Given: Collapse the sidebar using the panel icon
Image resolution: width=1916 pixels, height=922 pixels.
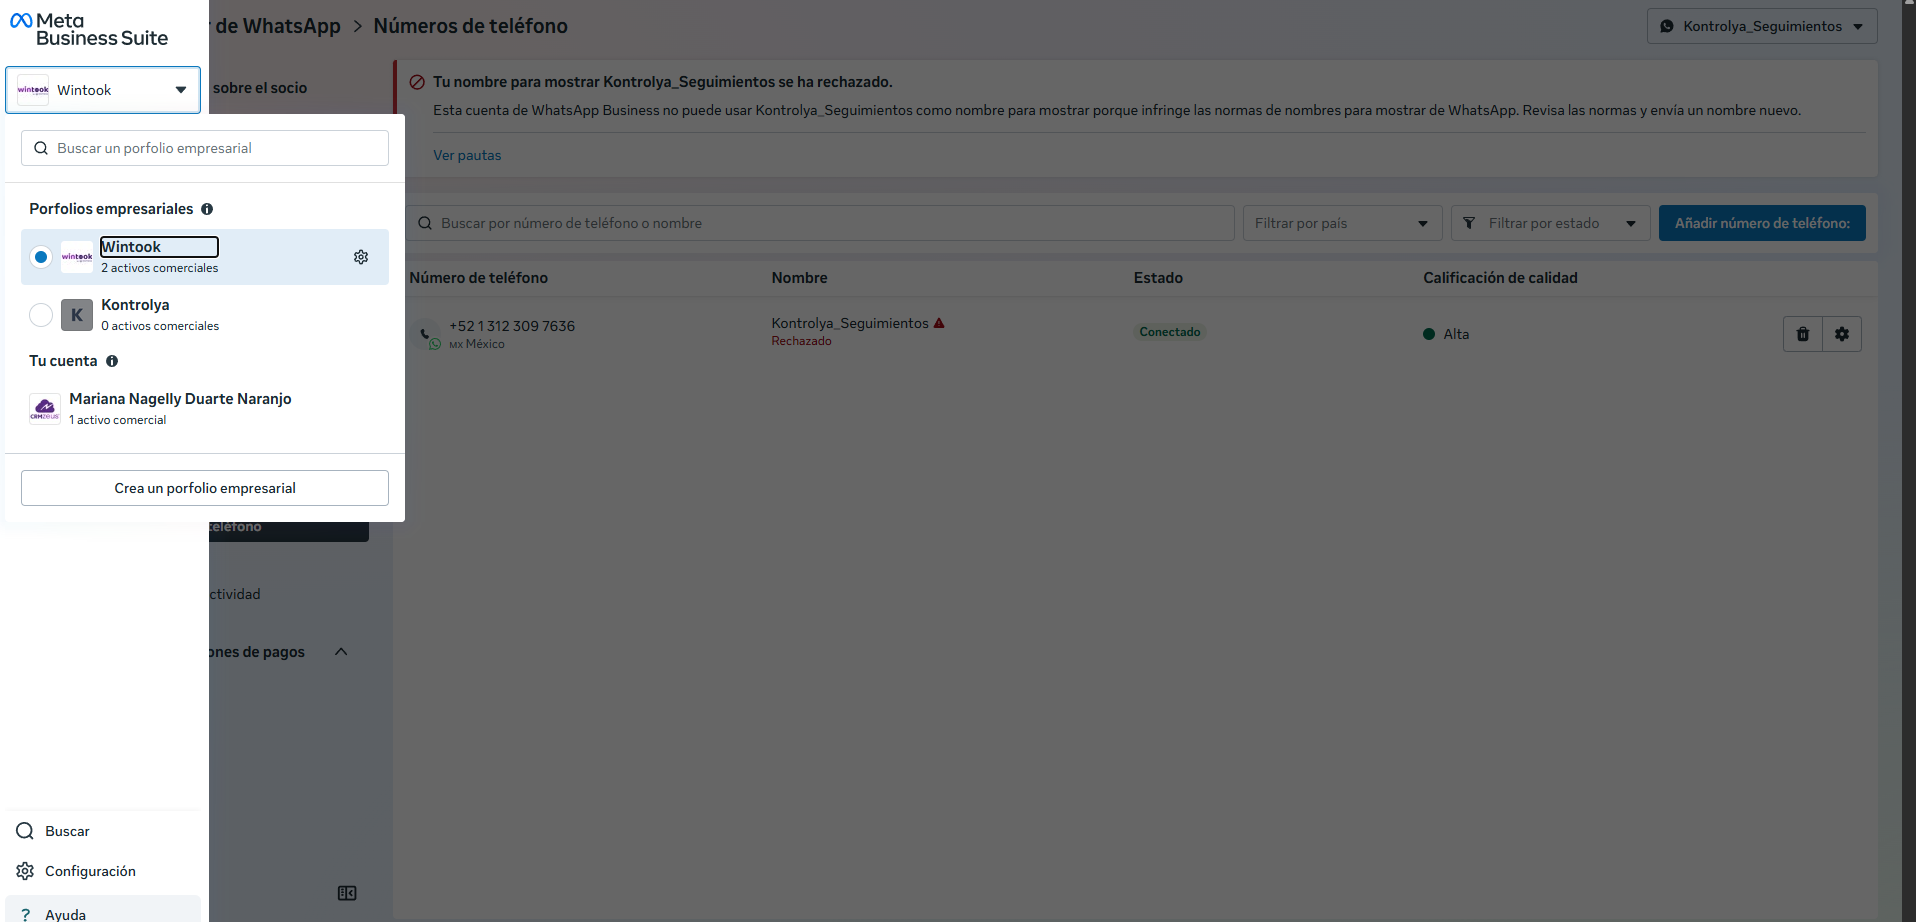Looking at the screenshot, I should [x=347, y=893].
